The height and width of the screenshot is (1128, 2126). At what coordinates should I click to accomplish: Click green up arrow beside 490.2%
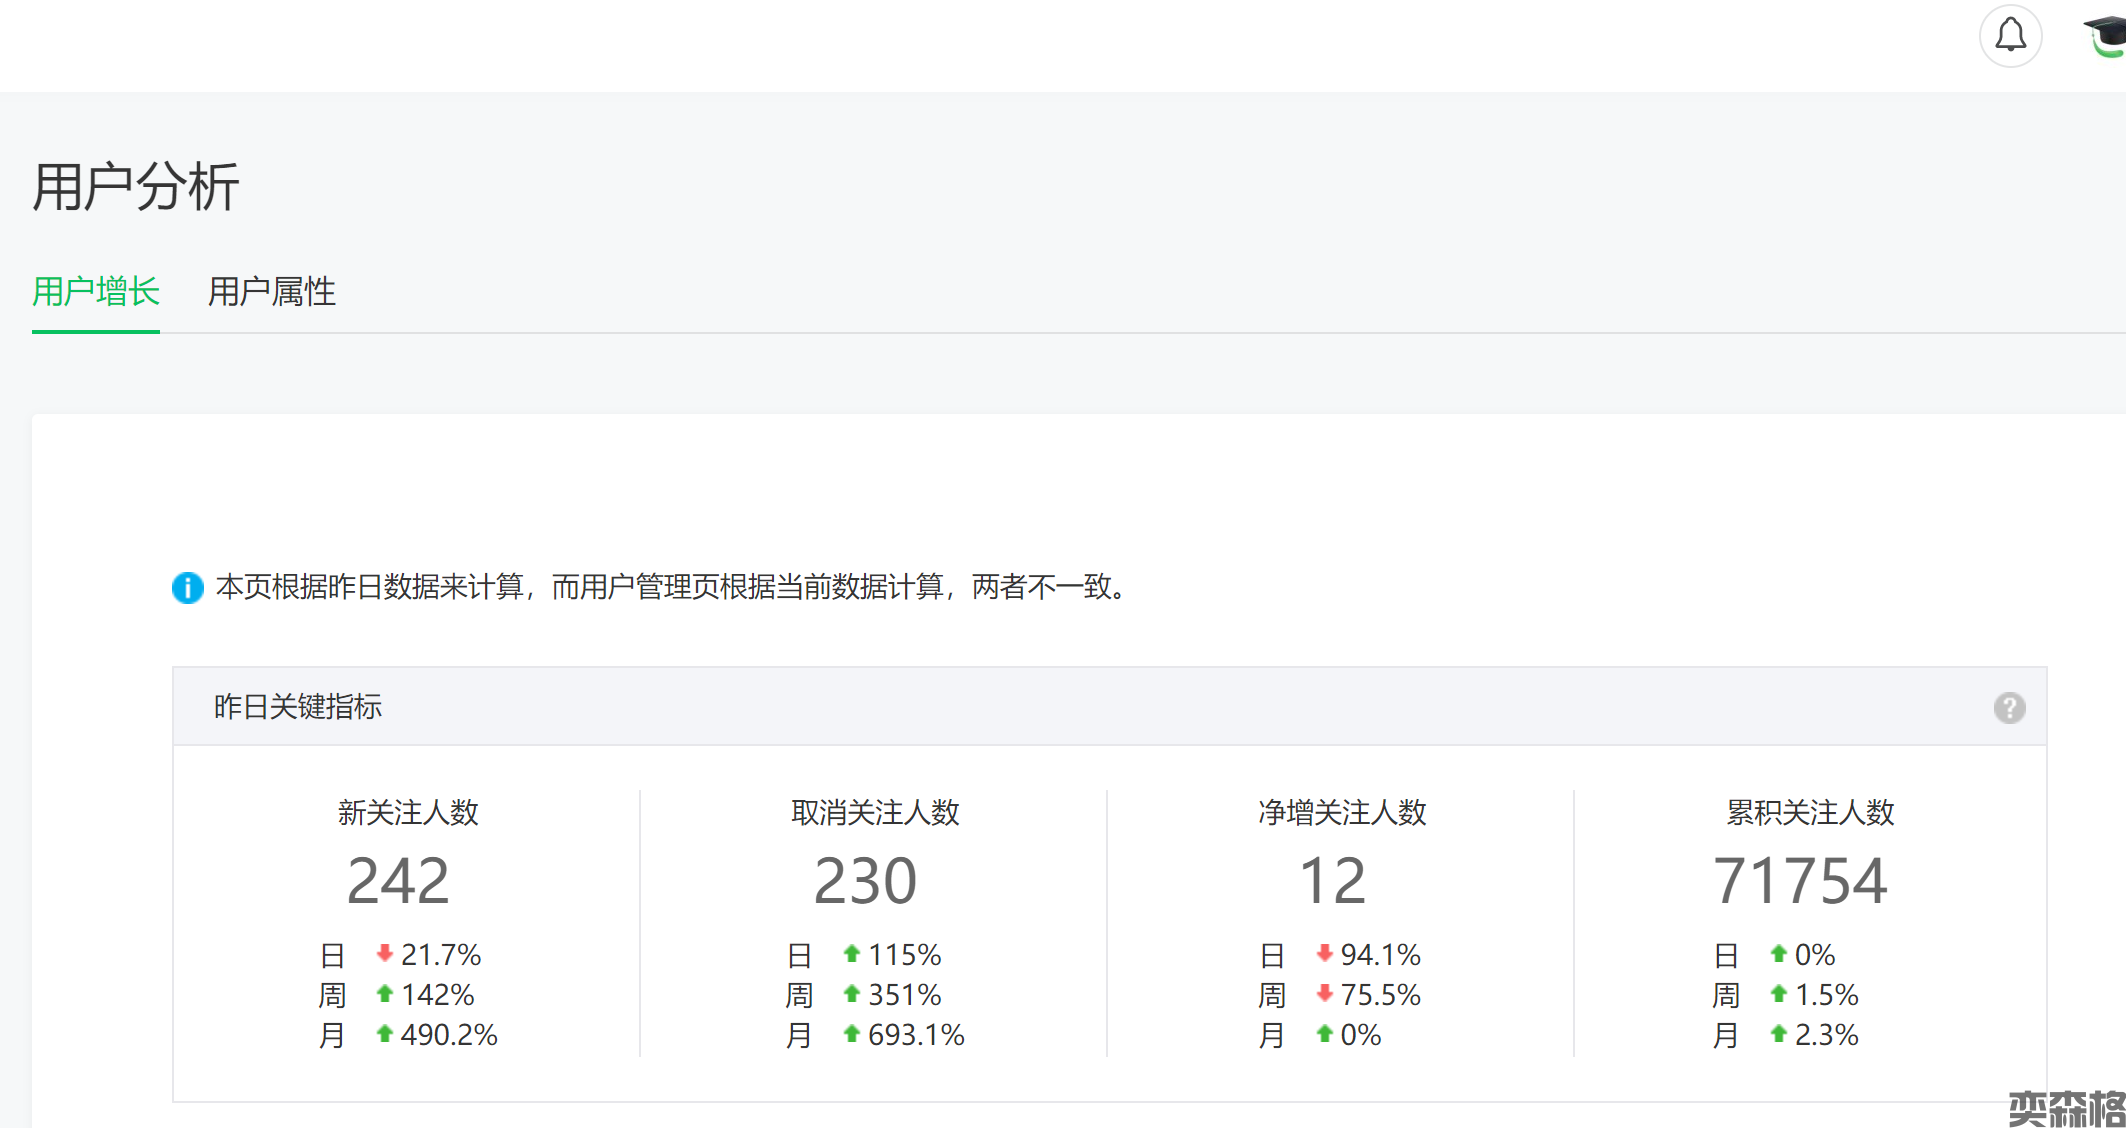pyautogui.click(x=384, y=1034)
